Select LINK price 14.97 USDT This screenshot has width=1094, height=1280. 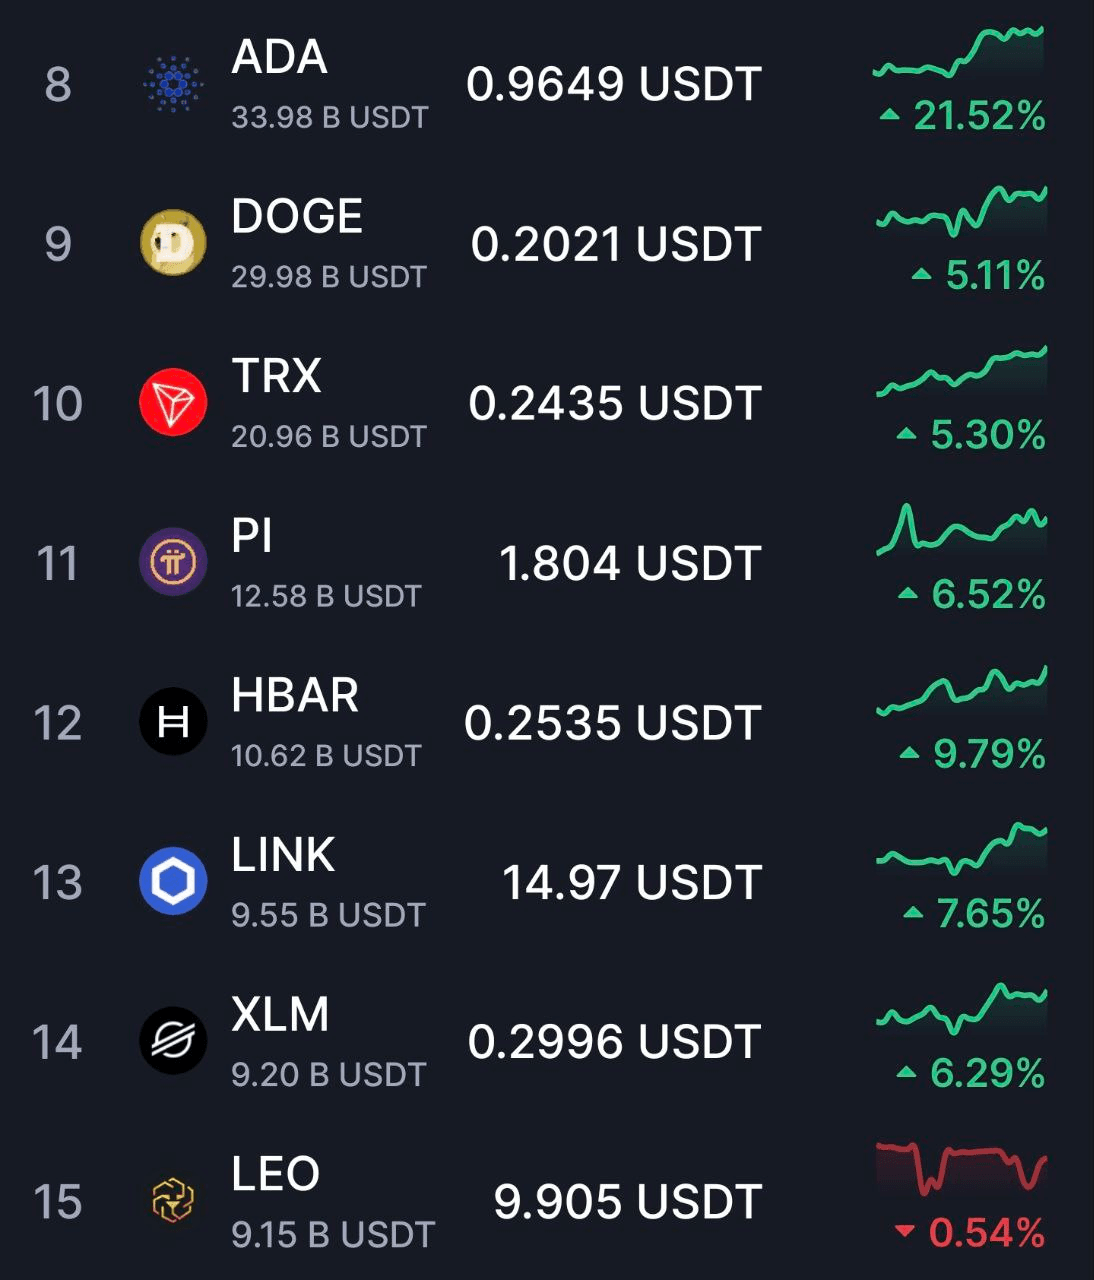coord(632,882)
